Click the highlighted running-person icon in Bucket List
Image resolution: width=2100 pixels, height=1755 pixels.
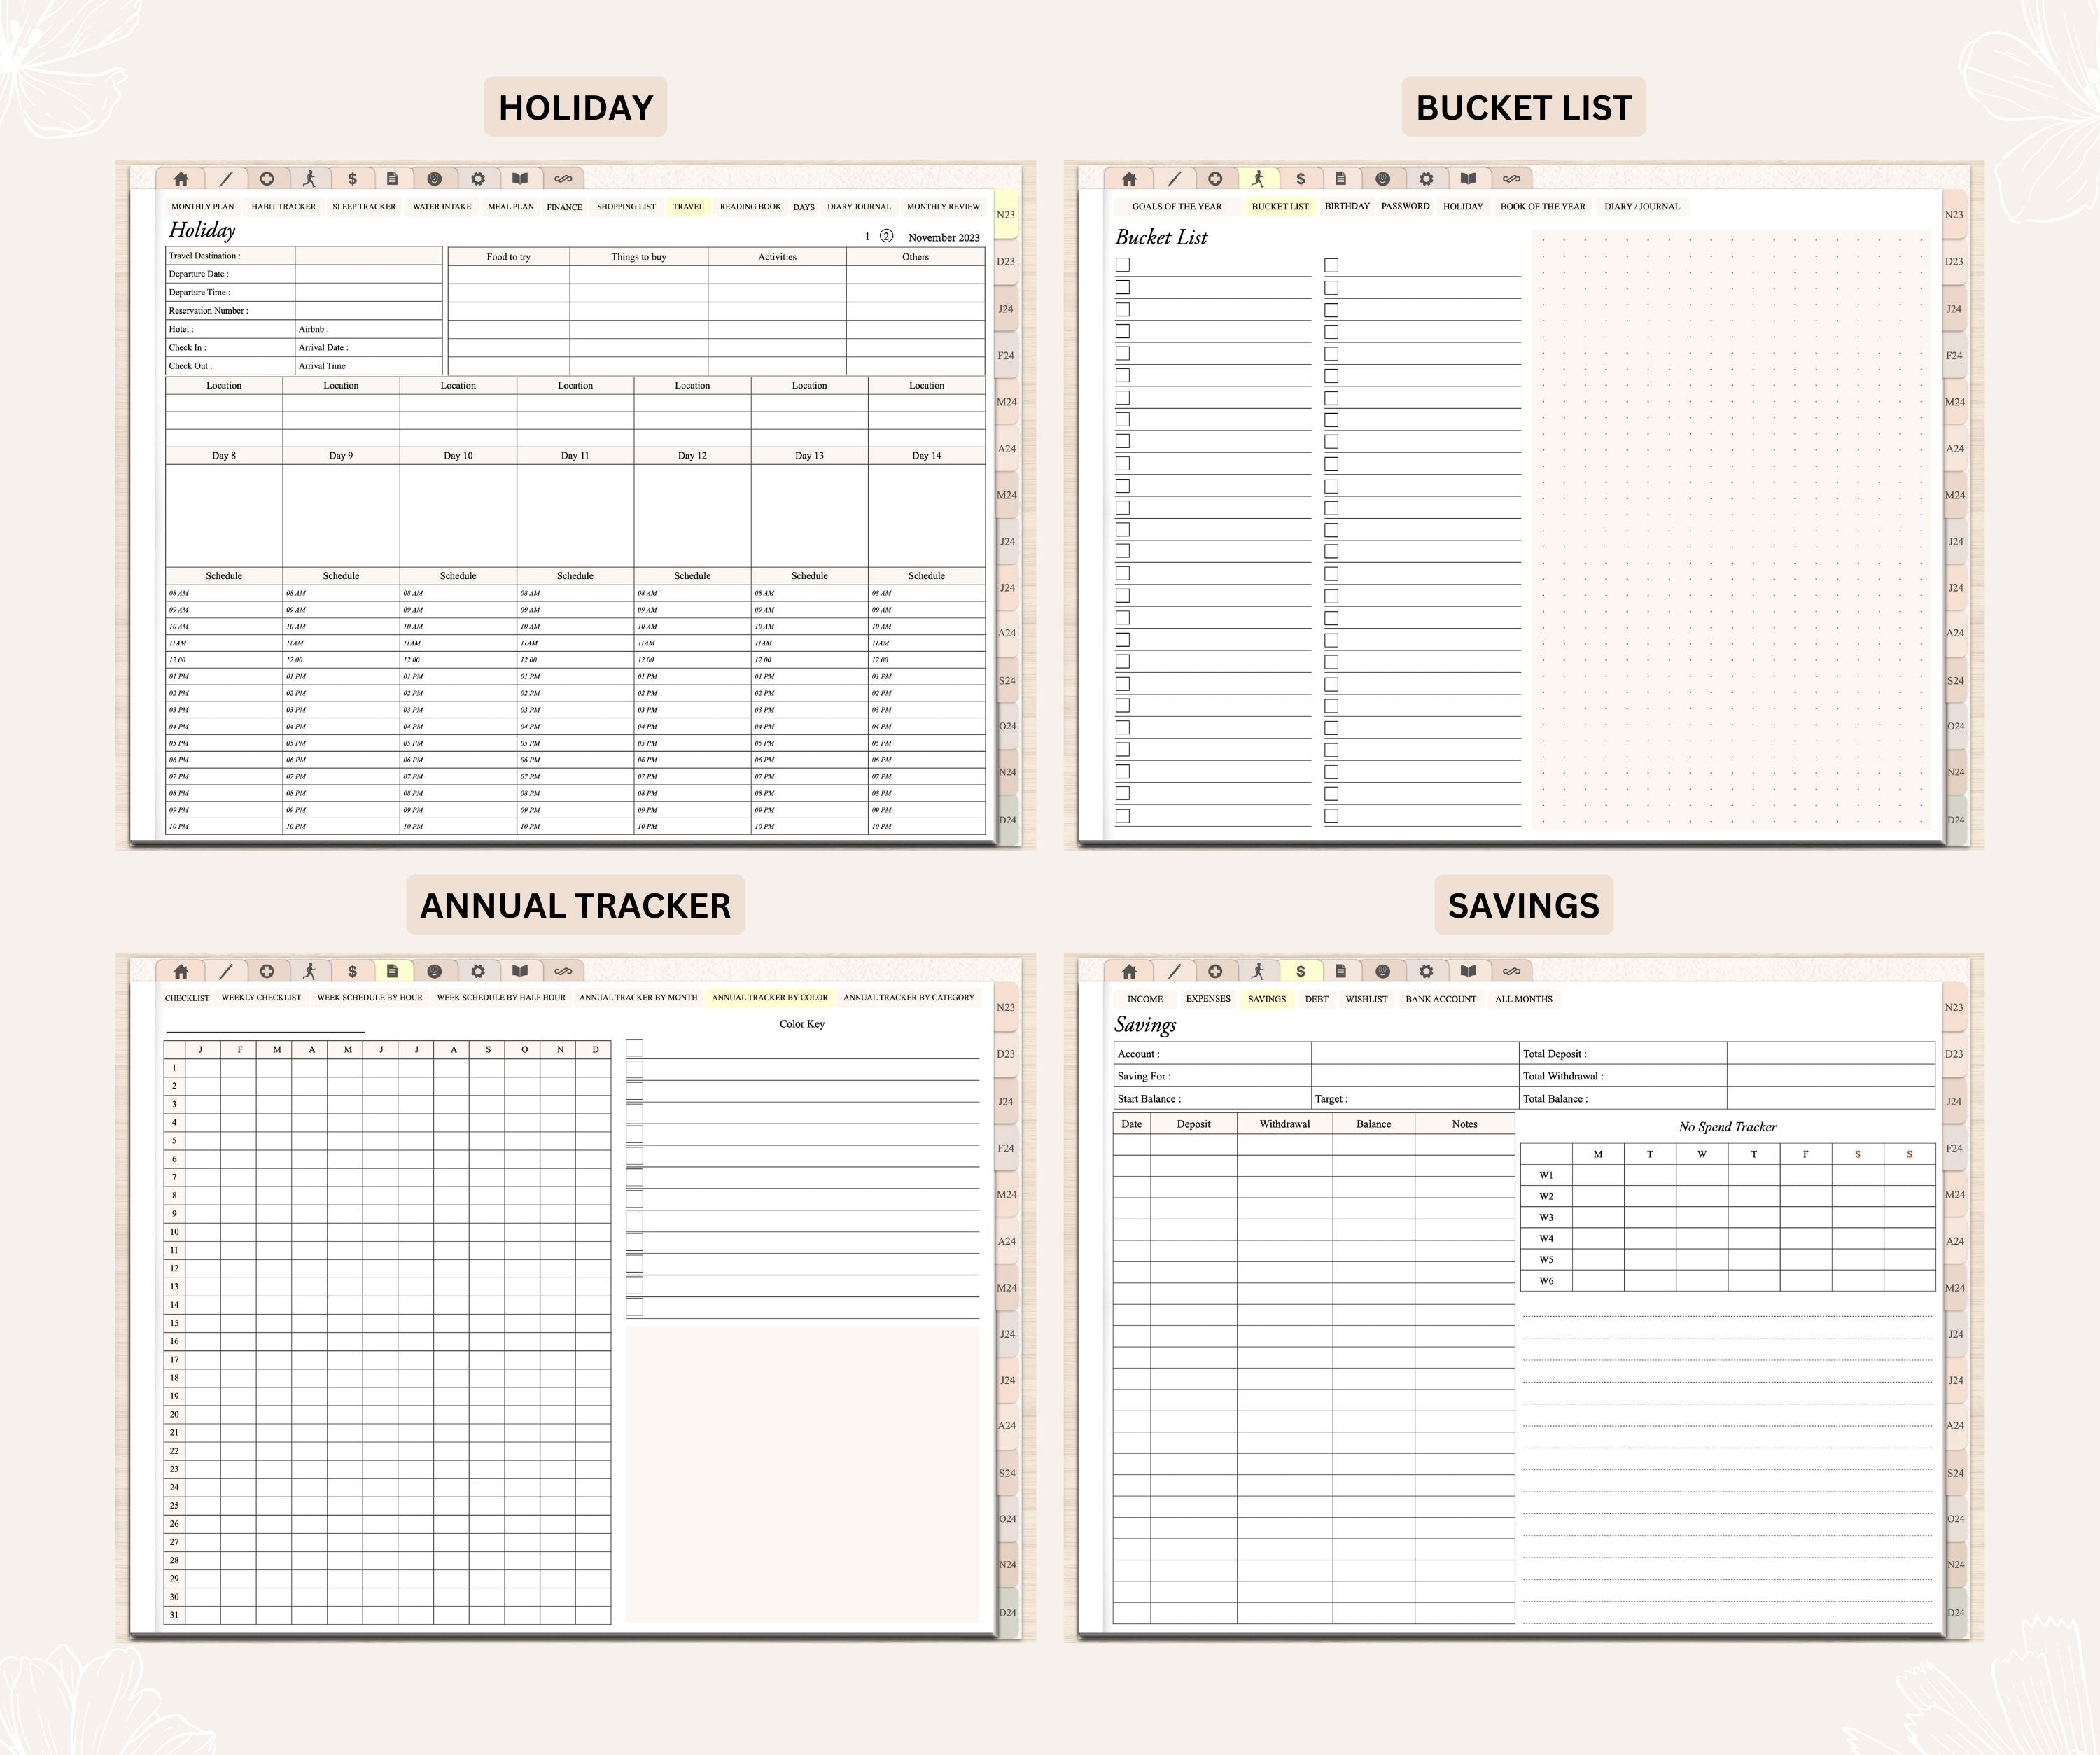(x=1258, y=179)
